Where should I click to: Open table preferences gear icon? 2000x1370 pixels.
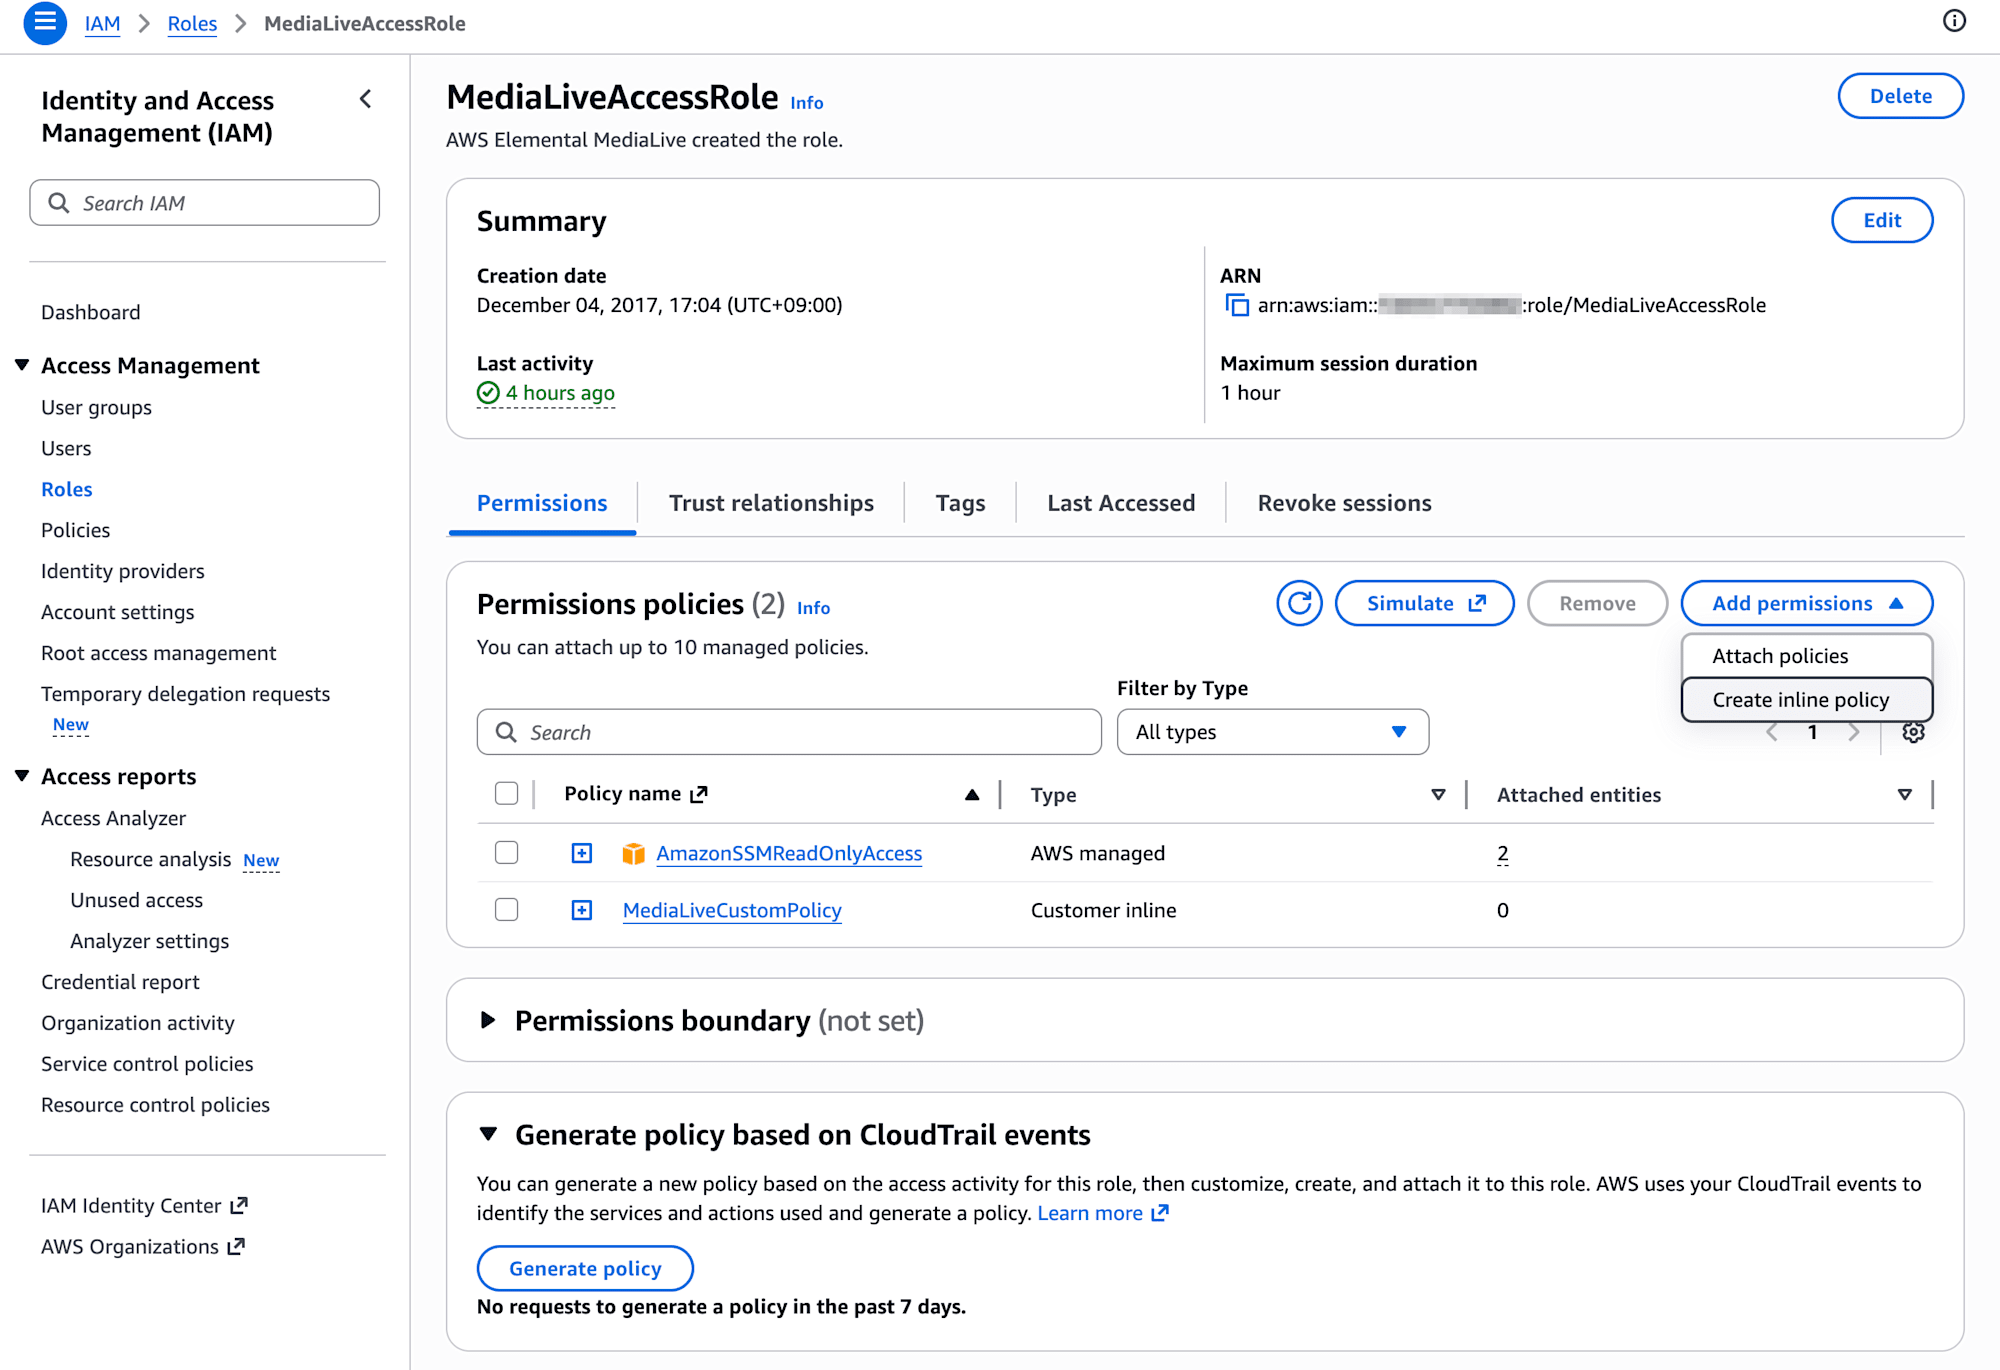point(1913,732)
